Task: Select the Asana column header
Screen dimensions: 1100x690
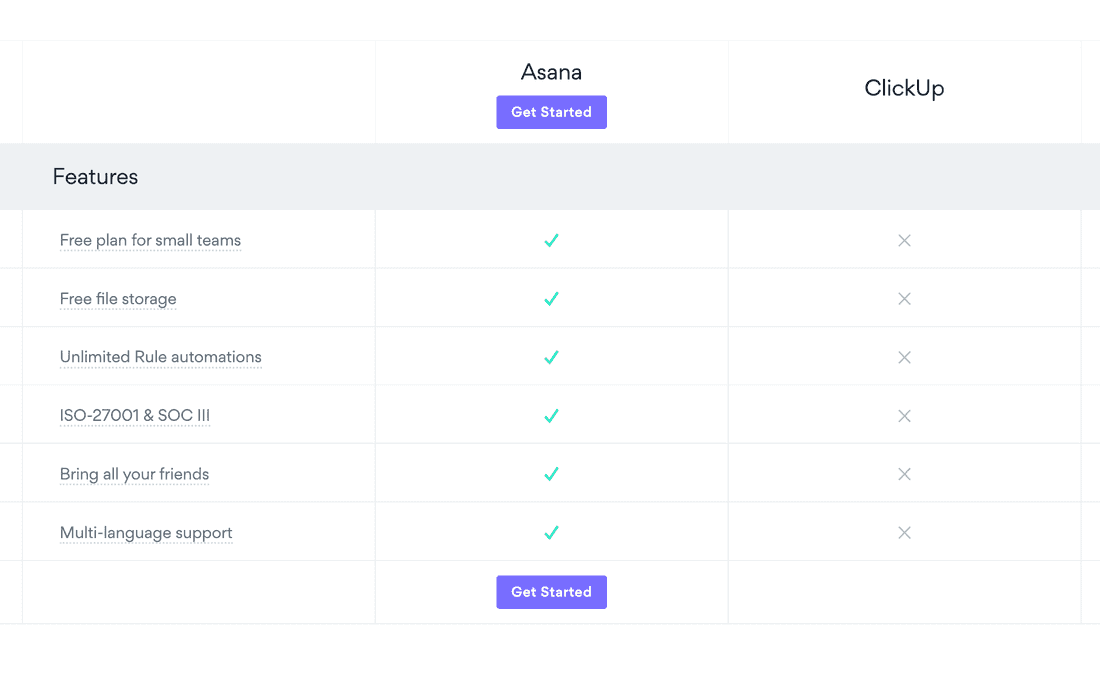Action: 551,71
